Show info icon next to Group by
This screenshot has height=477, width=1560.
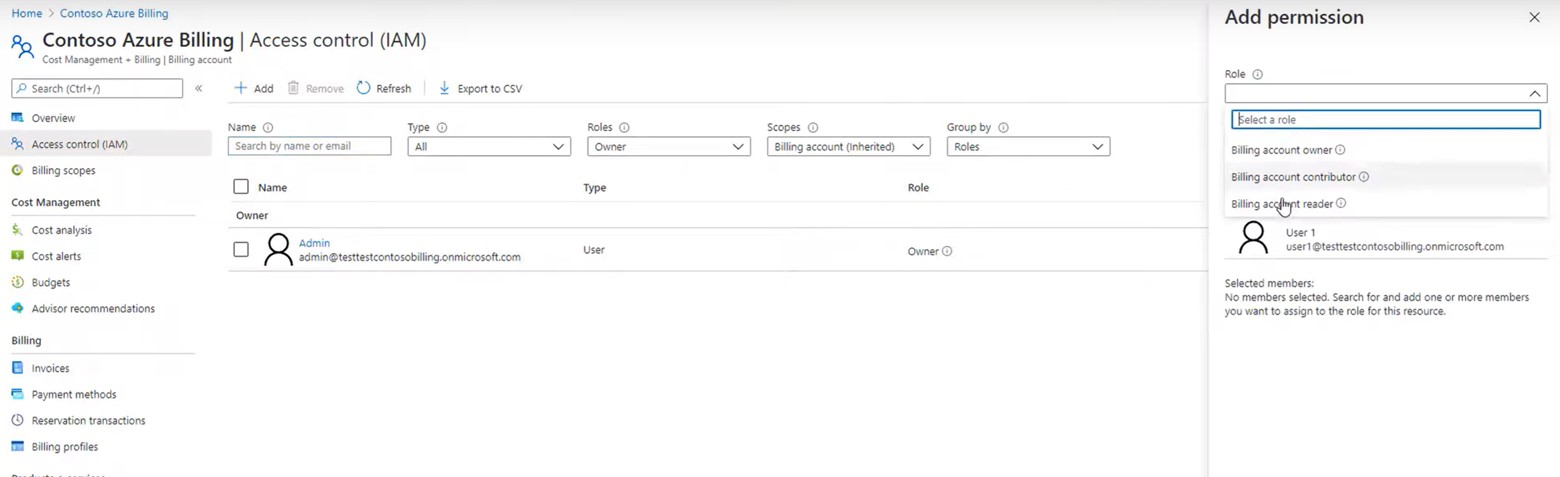pos(1003,128)
